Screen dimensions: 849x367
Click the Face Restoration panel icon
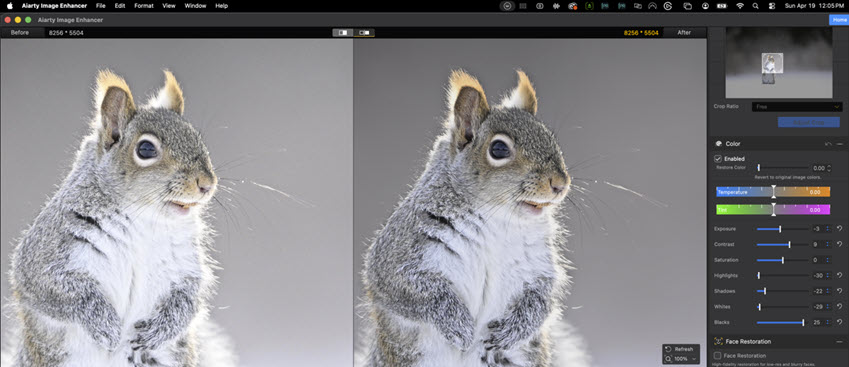pos(719,342)
